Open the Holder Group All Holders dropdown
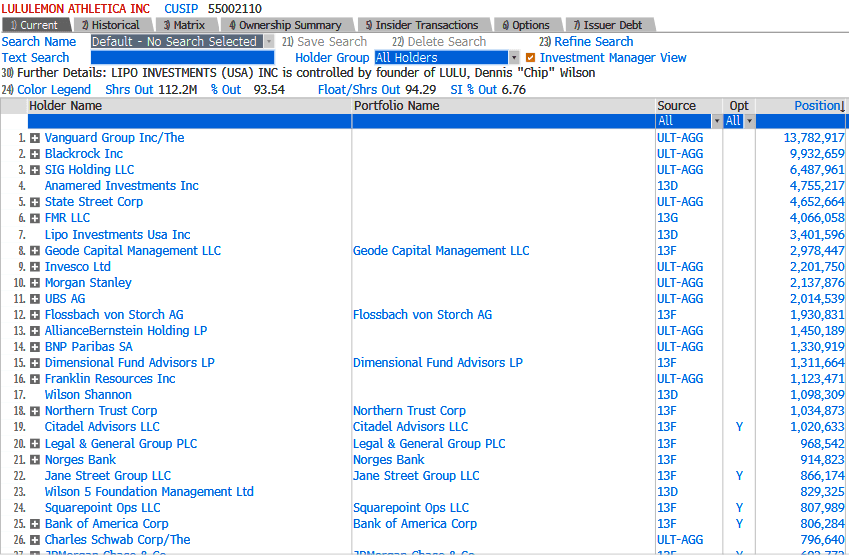This screenshot has width=849, height=555. [514, 58]
